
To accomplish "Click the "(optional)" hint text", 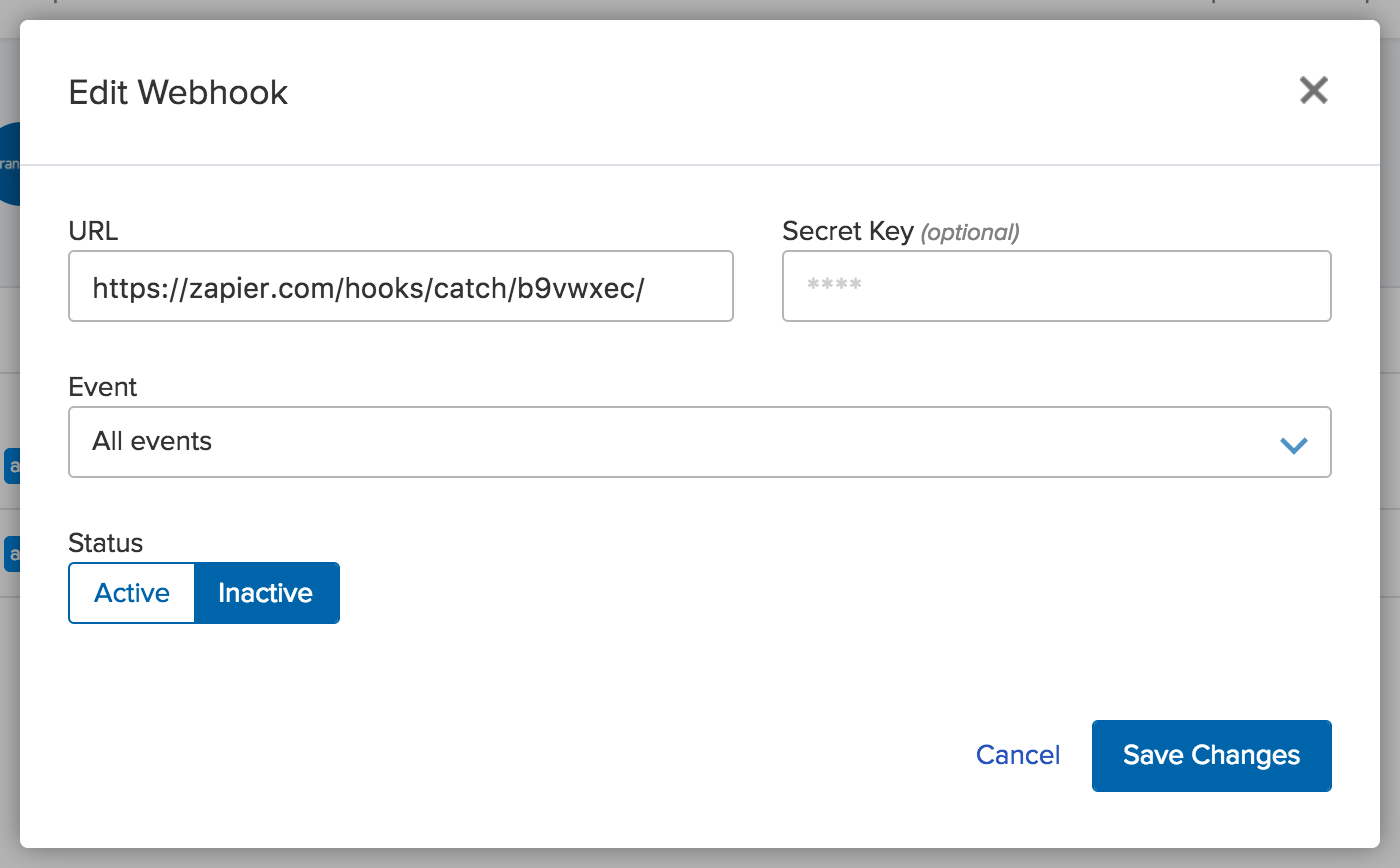I will coord(970,232).
